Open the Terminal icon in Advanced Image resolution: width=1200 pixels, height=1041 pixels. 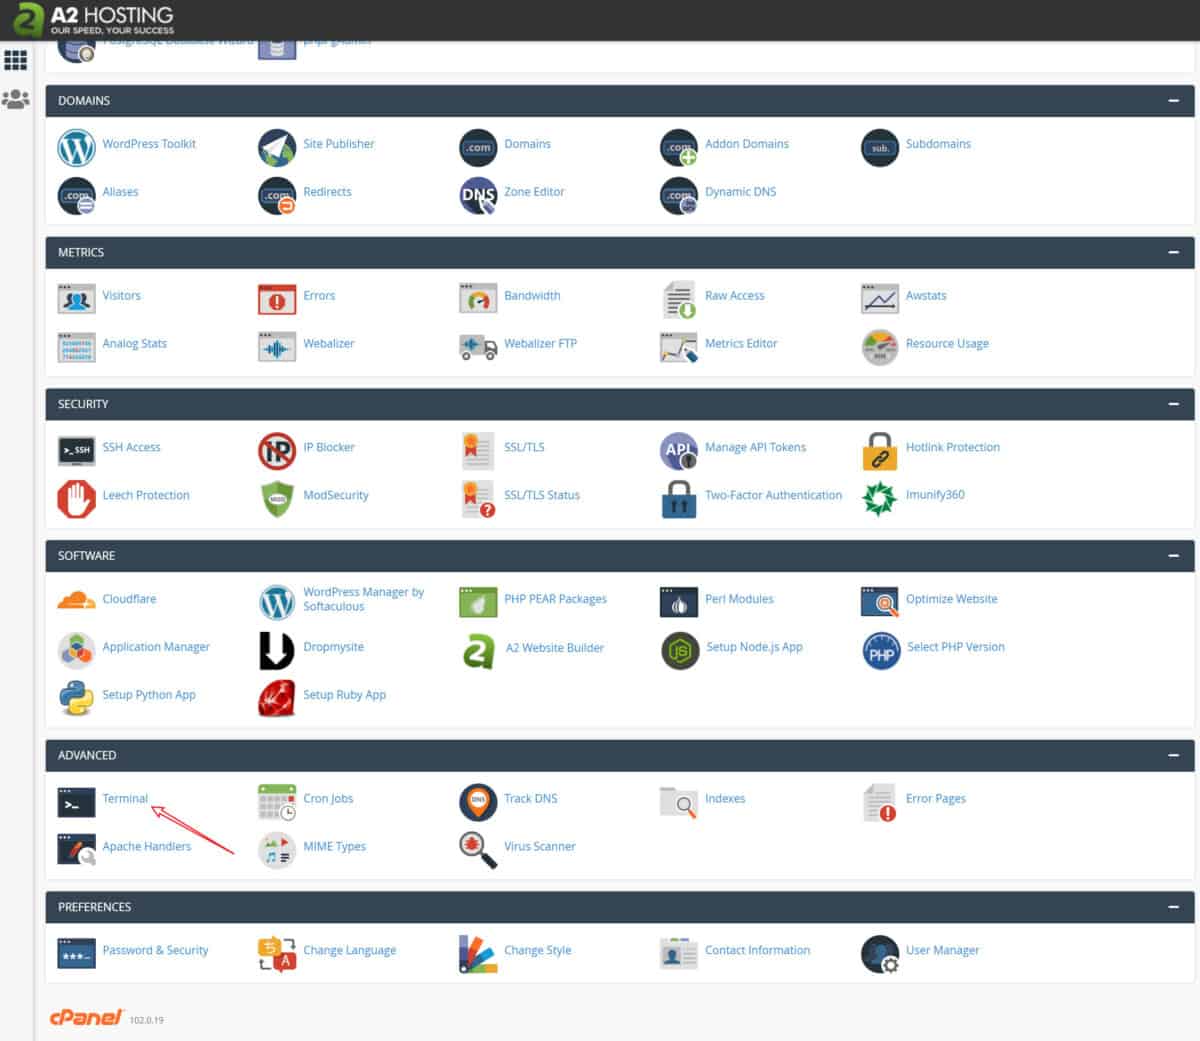[76, 801]
